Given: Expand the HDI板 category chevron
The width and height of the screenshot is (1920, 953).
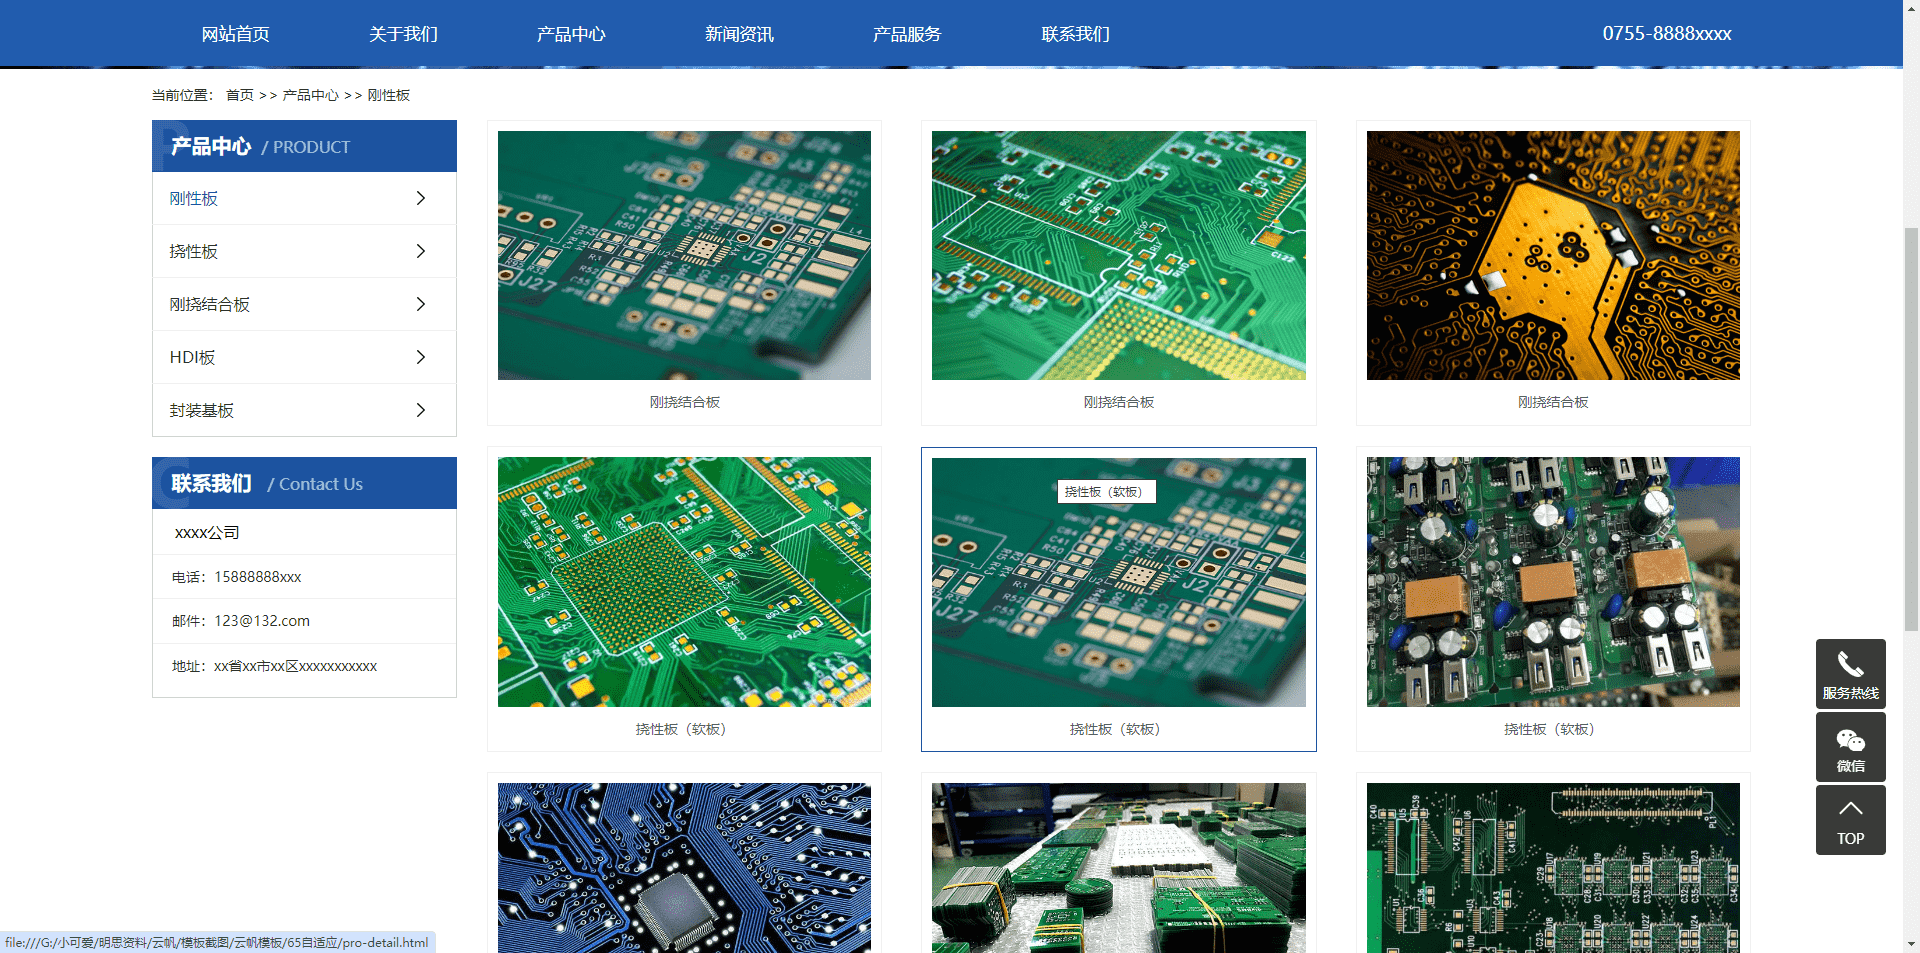Looking at the screenshot, I should tap(421, 357).
